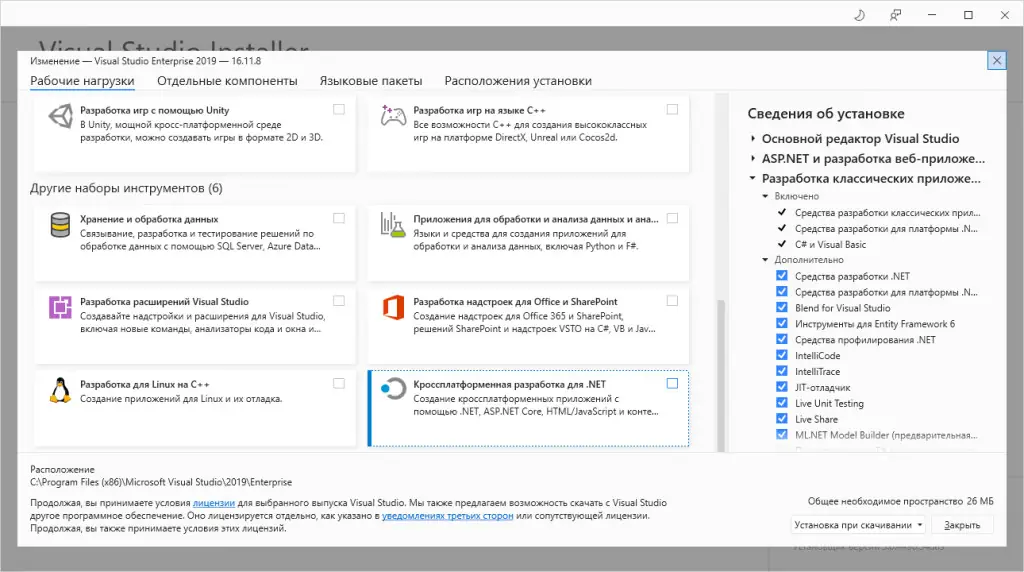This screenshot has height=572, width=1024.
Task: Uncheck the JIT-отладчик component
Action: pyautogui.click(x=782, y=387)
